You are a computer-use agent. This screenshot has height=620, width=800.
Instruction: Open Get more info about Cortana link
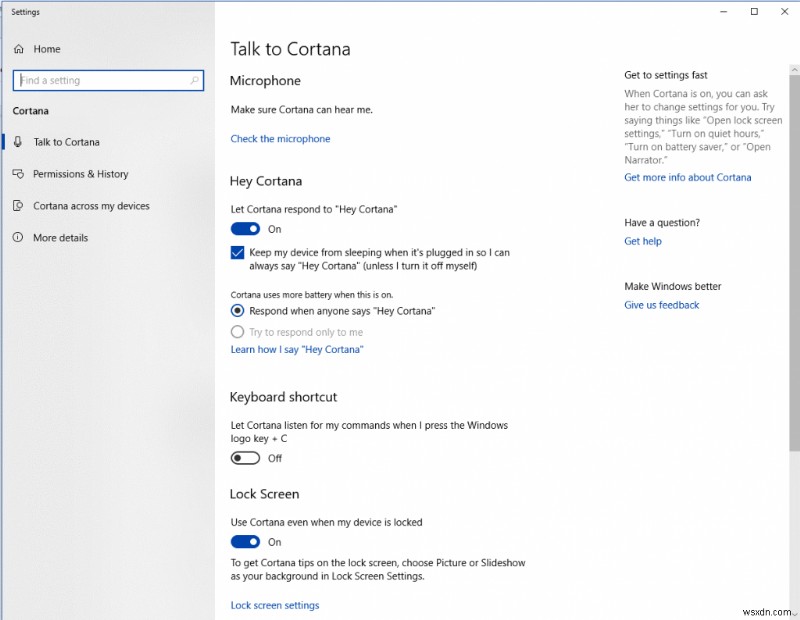(688, 178)
